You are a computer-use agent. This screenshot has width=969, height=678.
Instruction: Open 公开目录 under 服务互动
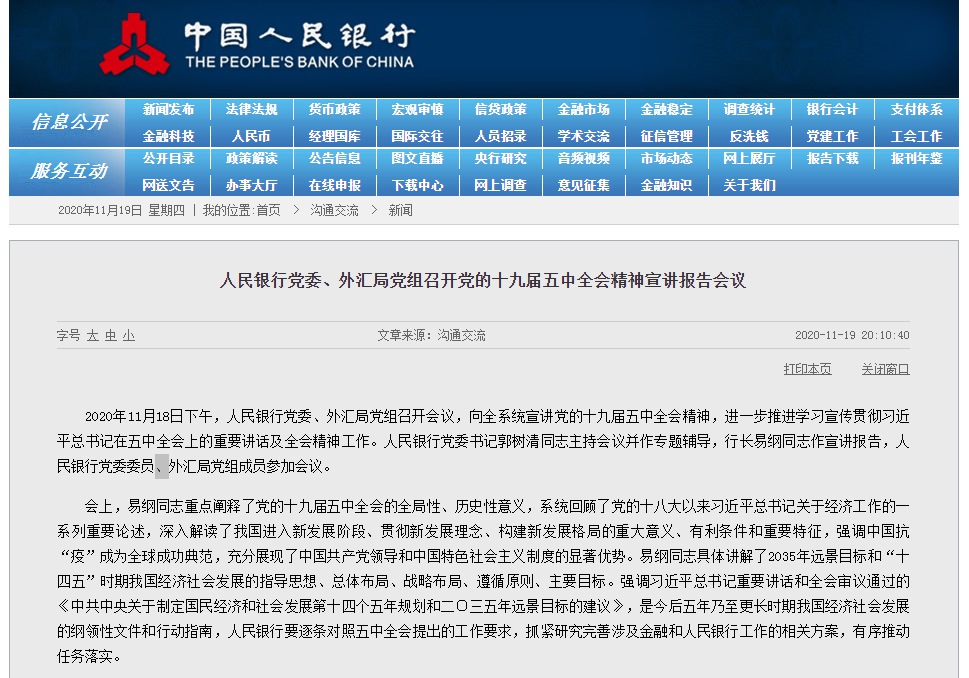[x=168, y=158]
